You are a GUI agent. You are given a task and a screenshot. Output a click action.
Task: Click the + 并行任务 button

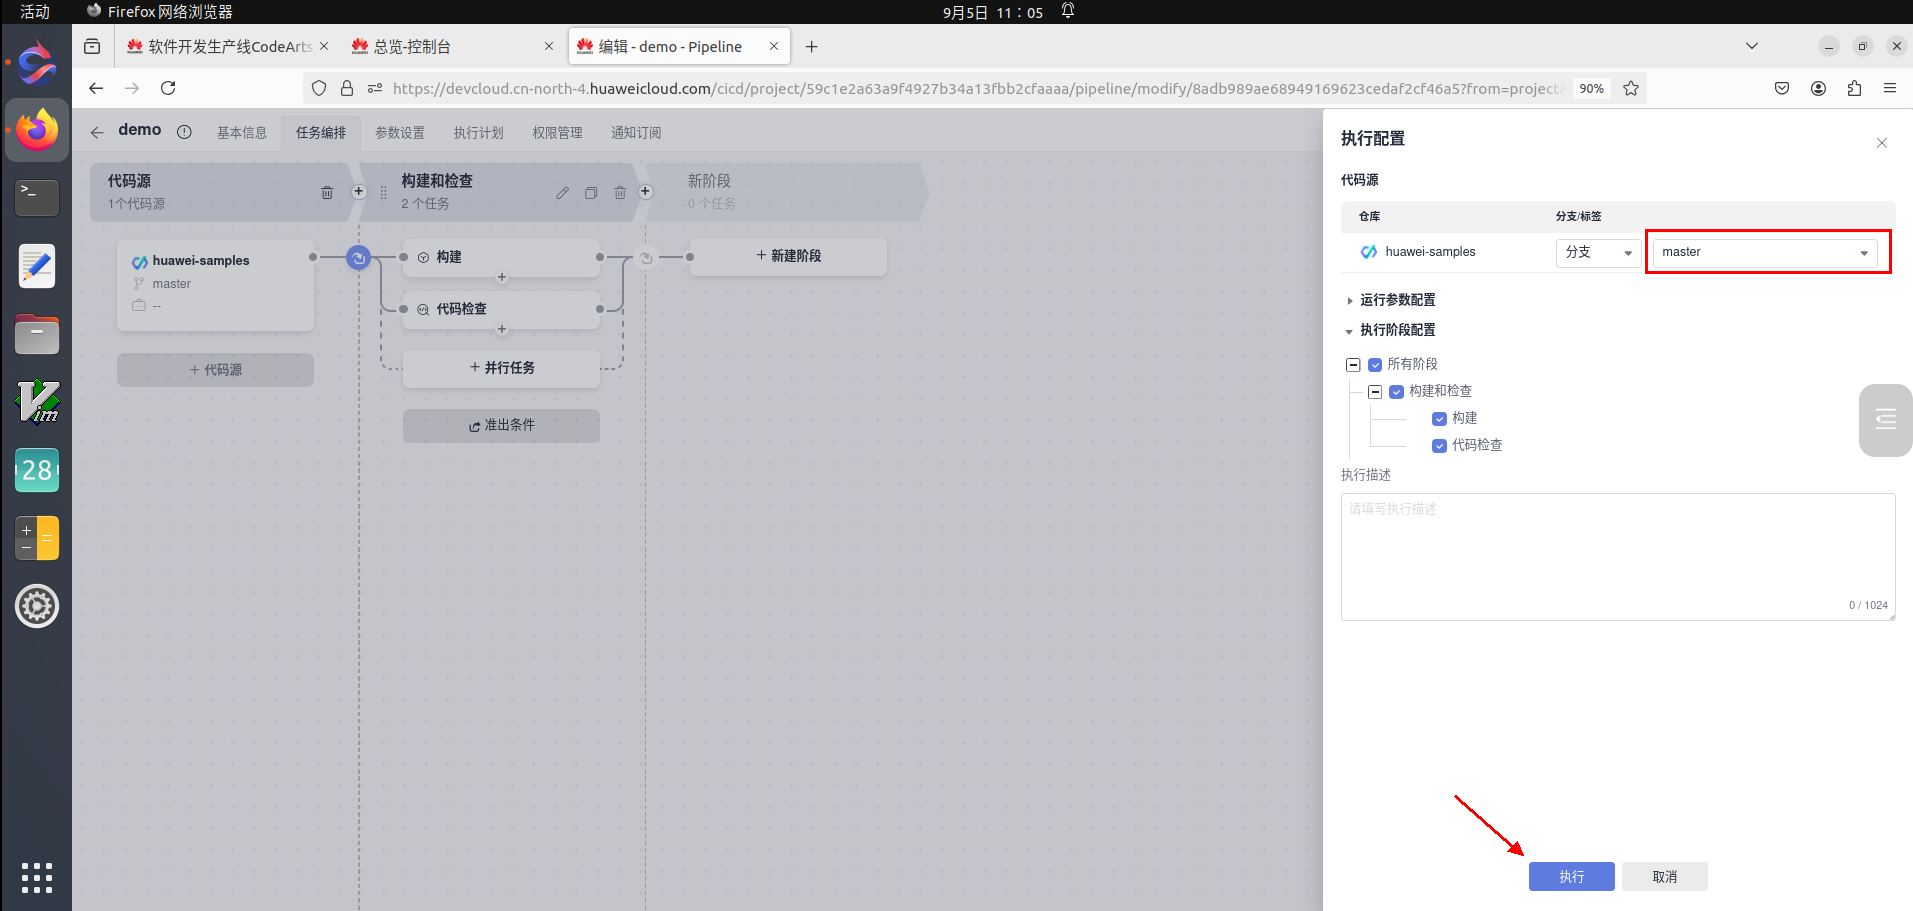(x=501, y=368)
